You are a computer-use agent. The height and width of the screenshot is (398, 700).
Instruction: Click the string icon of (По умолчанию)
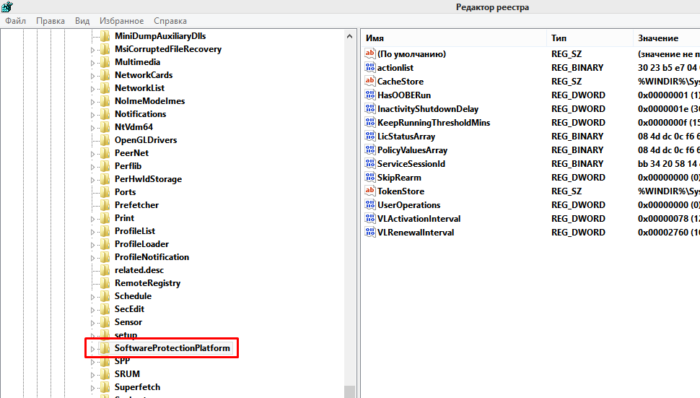point(370,54)
